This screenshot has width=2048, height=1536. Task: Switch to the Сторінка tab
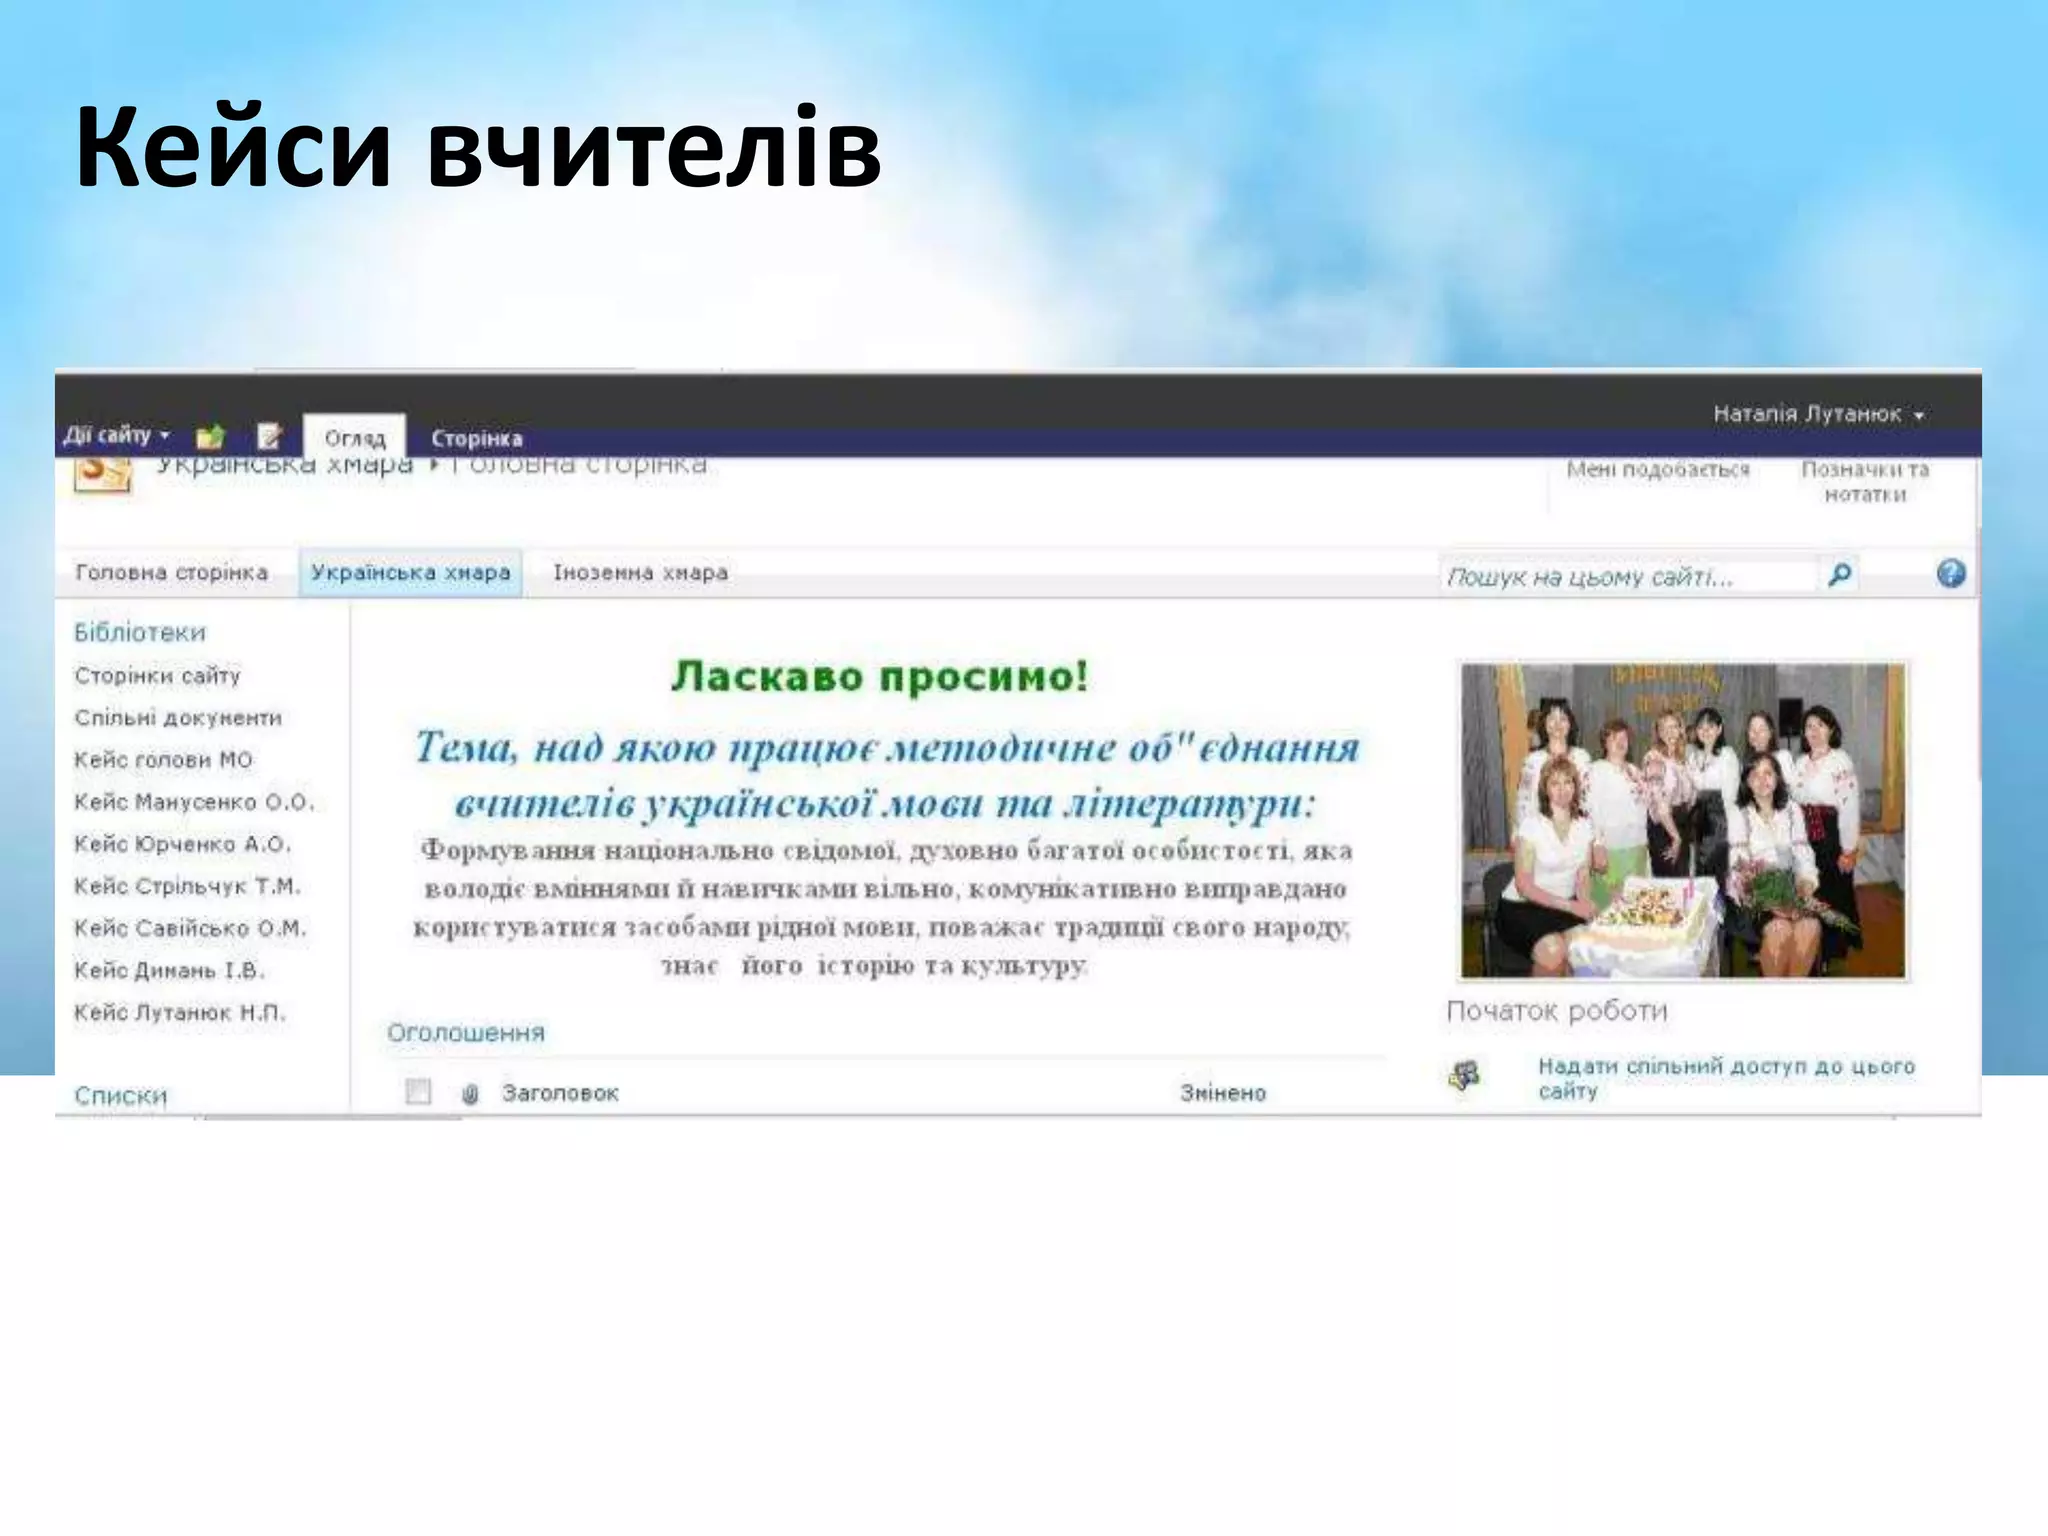[476, 438]
